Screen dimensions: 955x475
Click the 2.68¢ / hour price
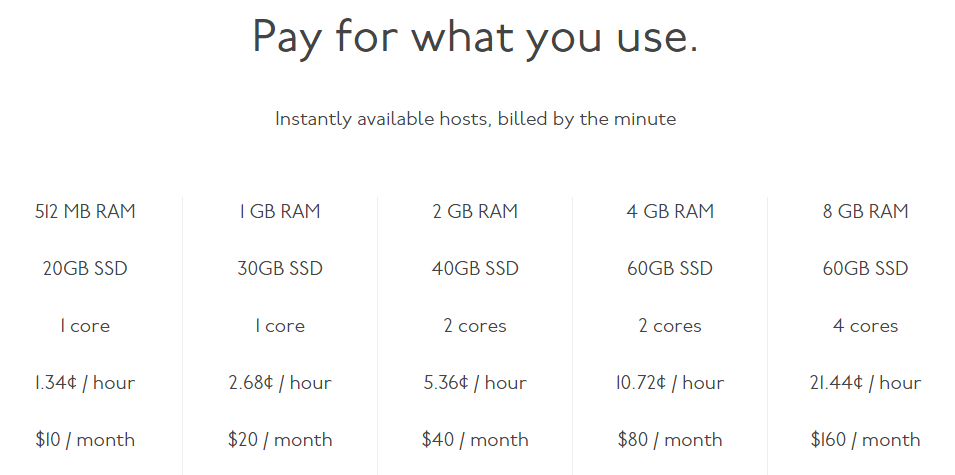pyautogui.click(x=280, y=383)
